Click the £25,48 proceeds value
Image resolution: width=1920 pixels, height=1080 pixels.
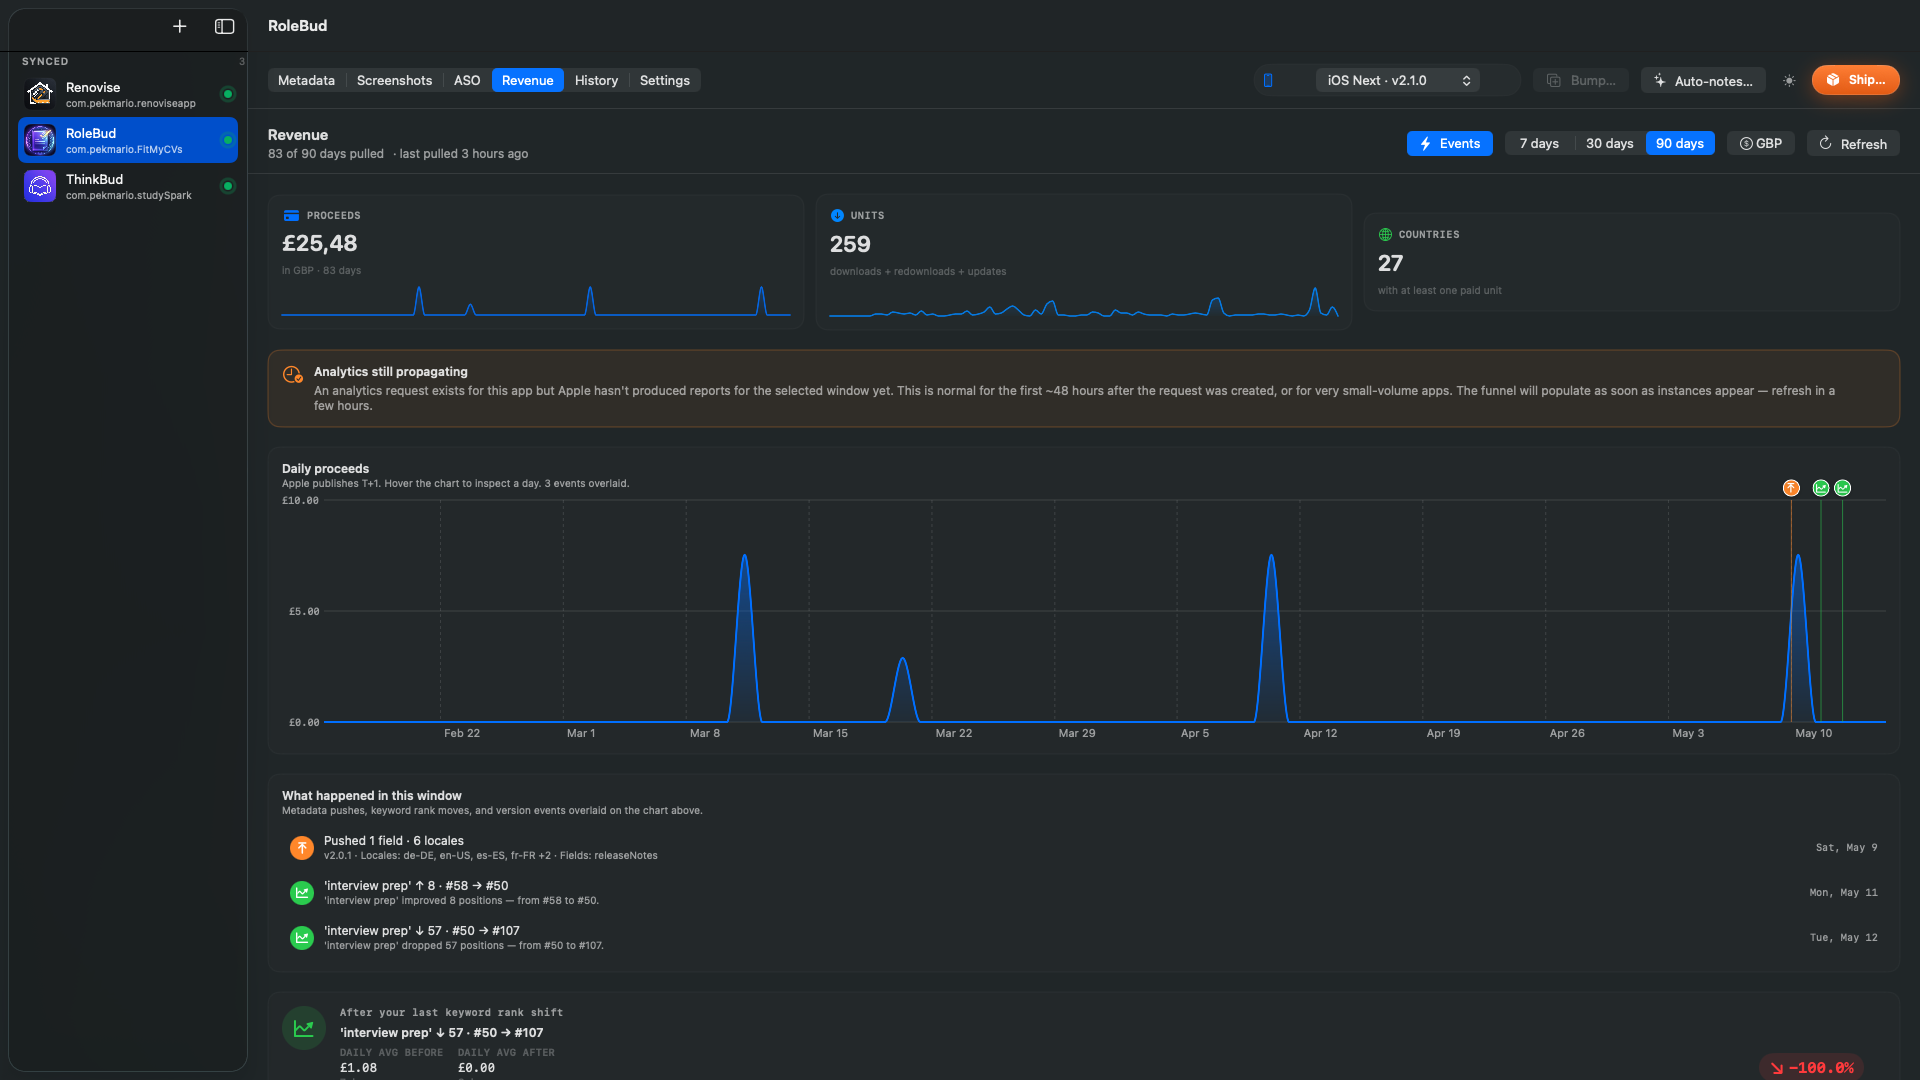coord(319,243)
